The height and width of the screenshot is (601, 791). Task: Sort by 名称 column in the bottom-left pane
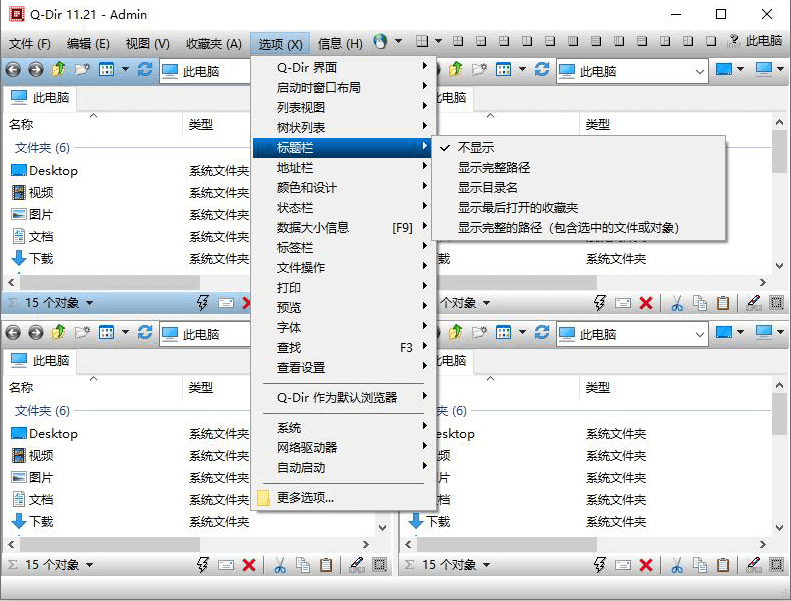pyautogui.click(x=21, y=388)
